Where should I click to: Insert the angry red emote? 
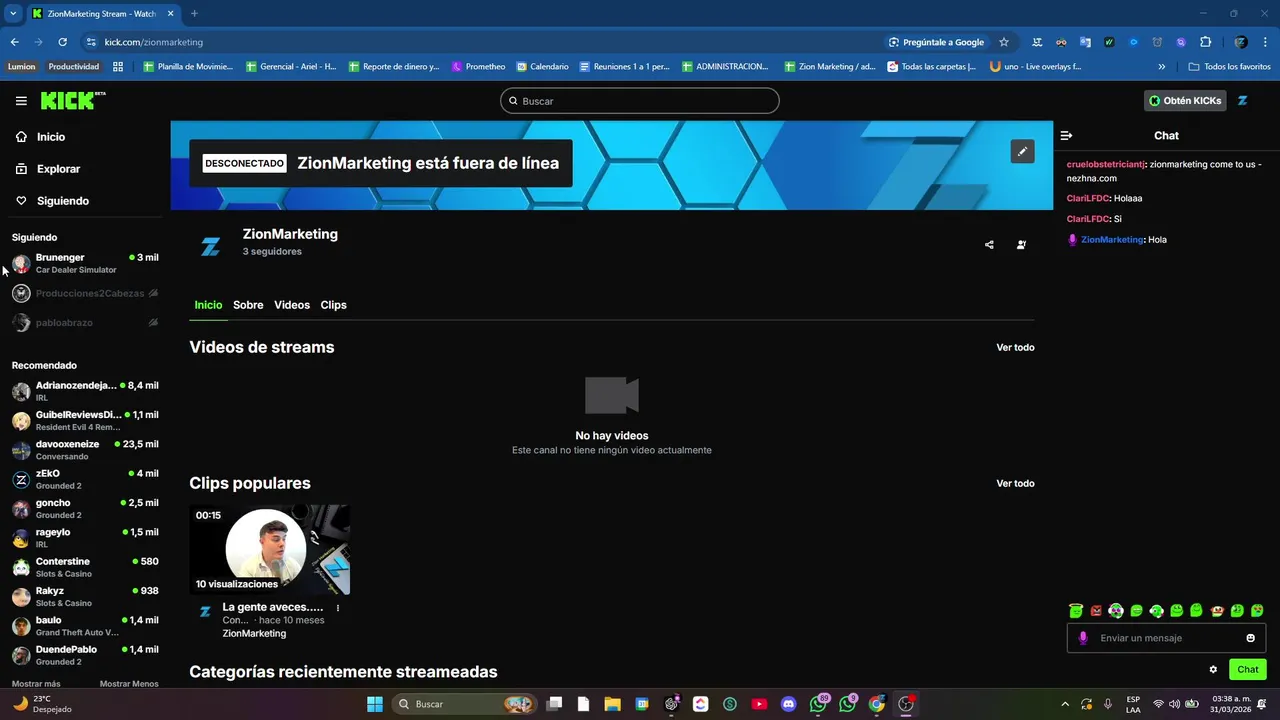click(x=1096, y=611)
